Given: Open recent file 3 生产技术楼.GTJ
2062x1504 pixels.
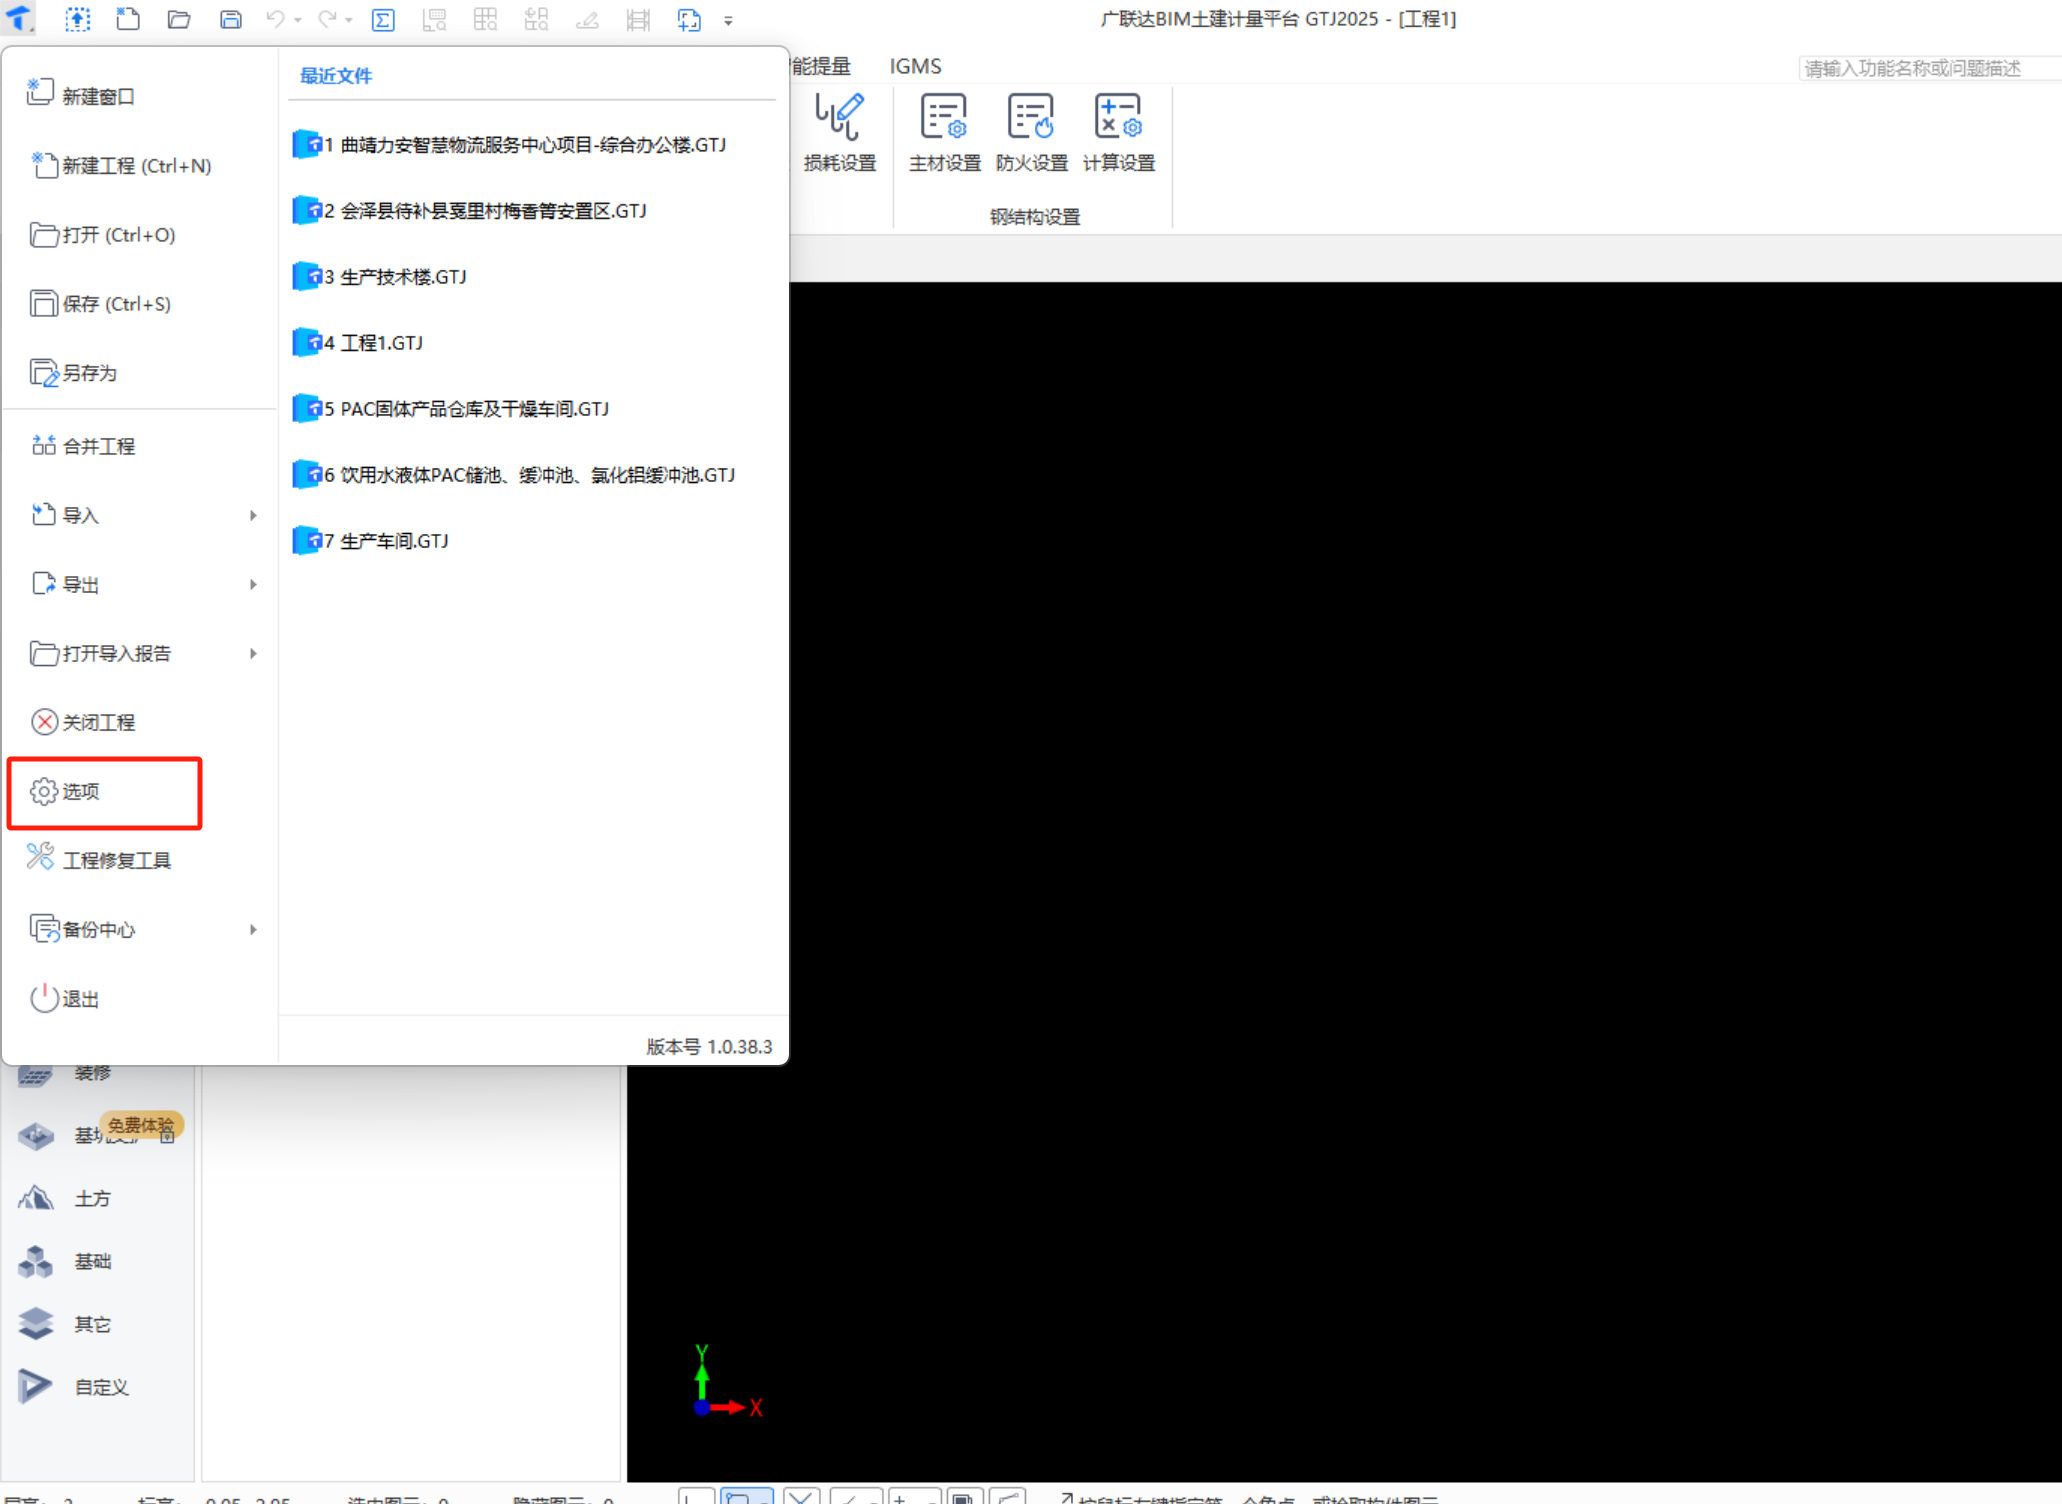Looking at the screenshot, I should tap(380, 277).
